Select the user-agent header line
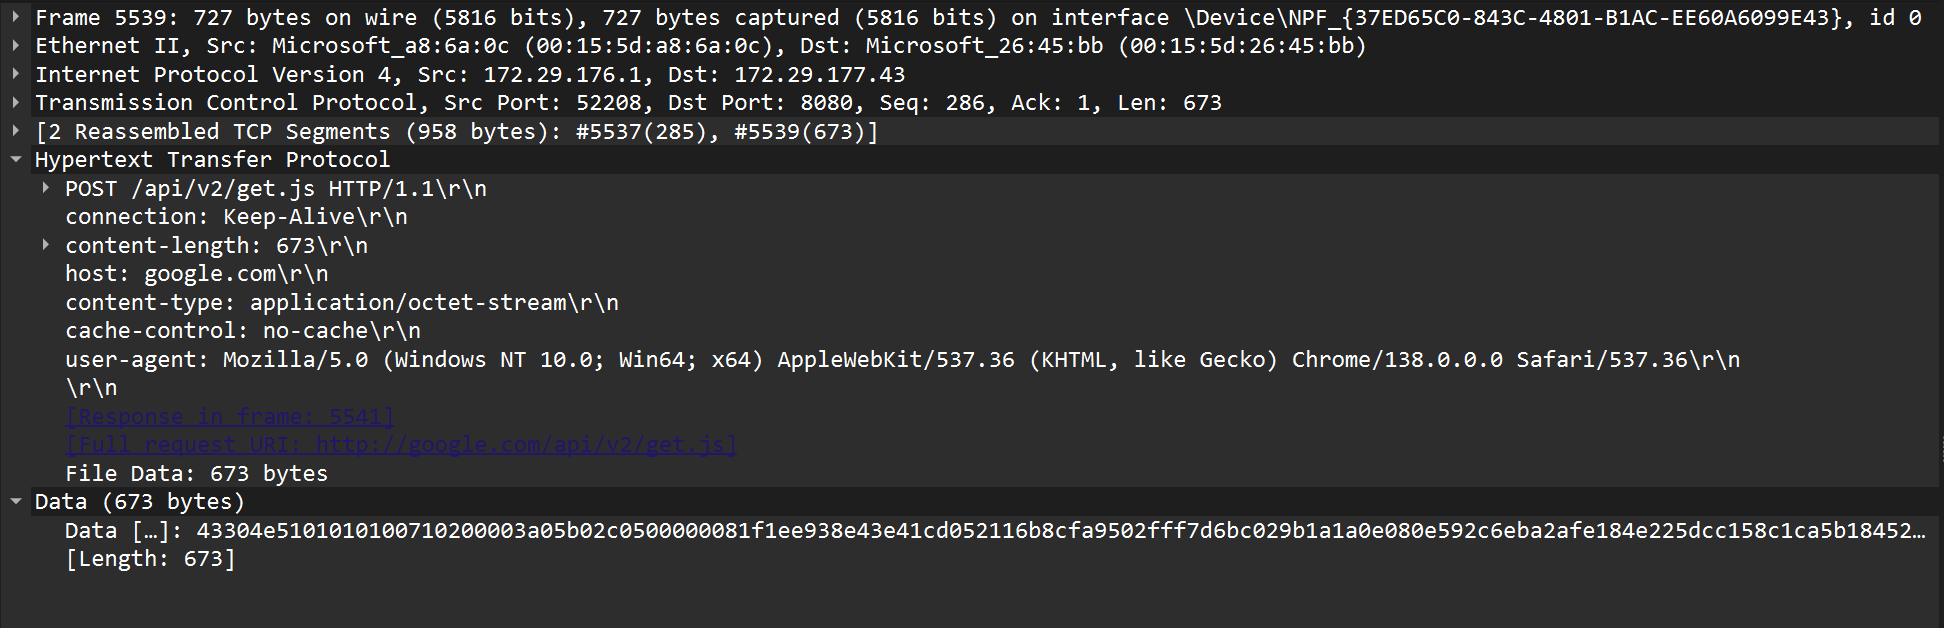Viewport: 1944px width, 628px height. click(x=900, y=360)
